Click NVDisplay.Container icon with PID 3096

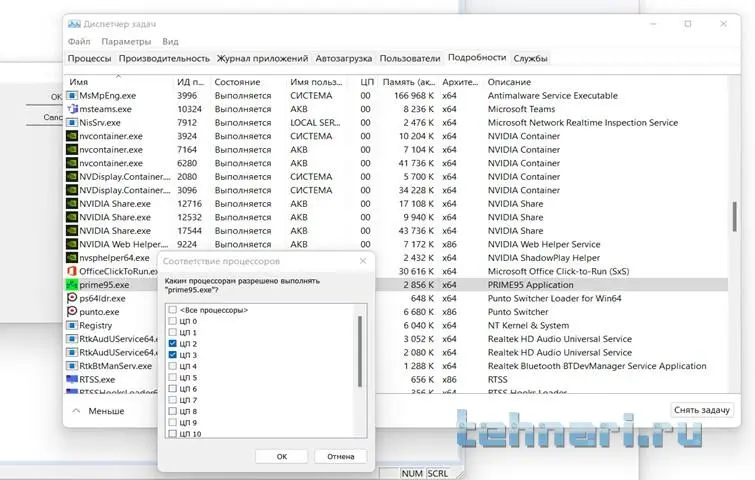(x=72, y=190)
